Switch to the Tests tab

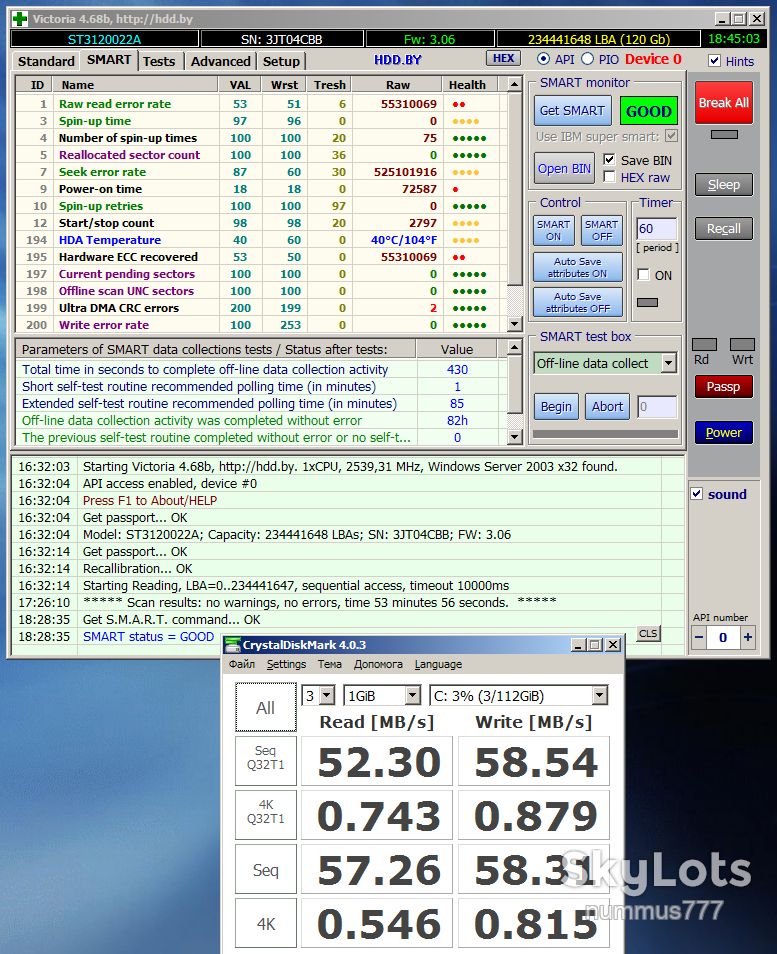[x=159, y=61]
